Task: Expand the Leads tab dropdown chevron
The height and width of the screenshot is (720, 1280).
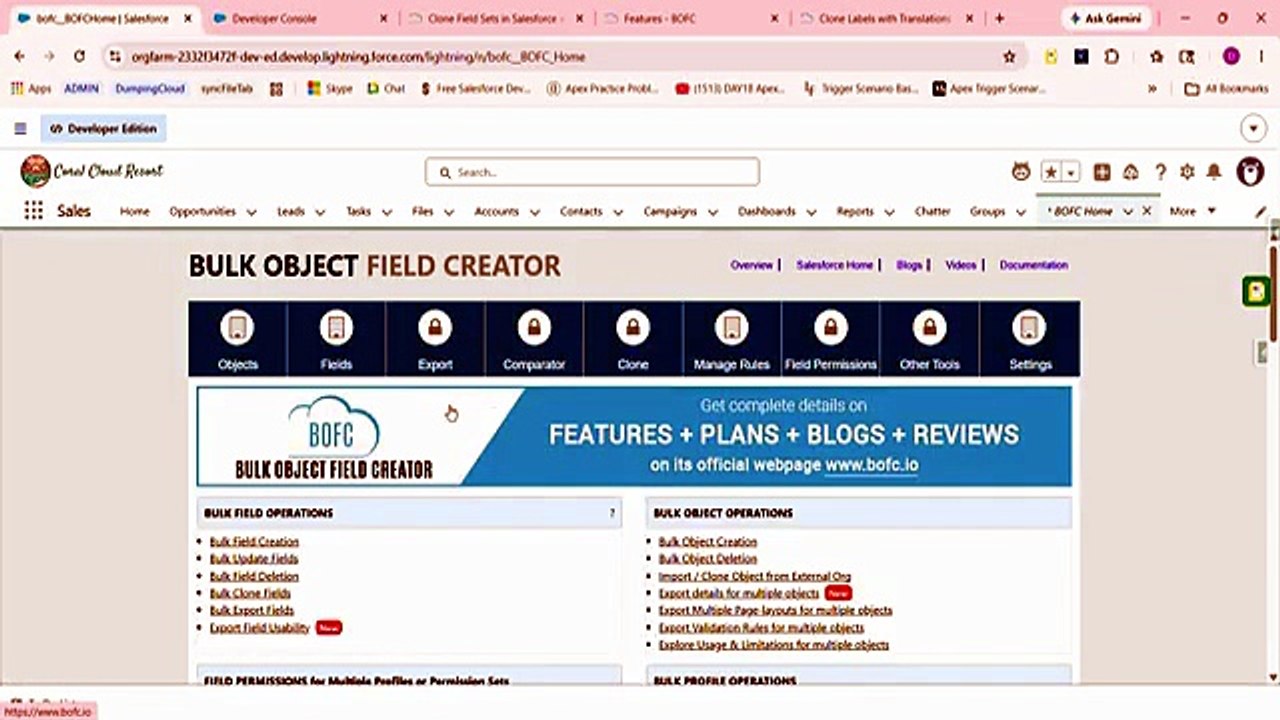Action: point(320,212)
